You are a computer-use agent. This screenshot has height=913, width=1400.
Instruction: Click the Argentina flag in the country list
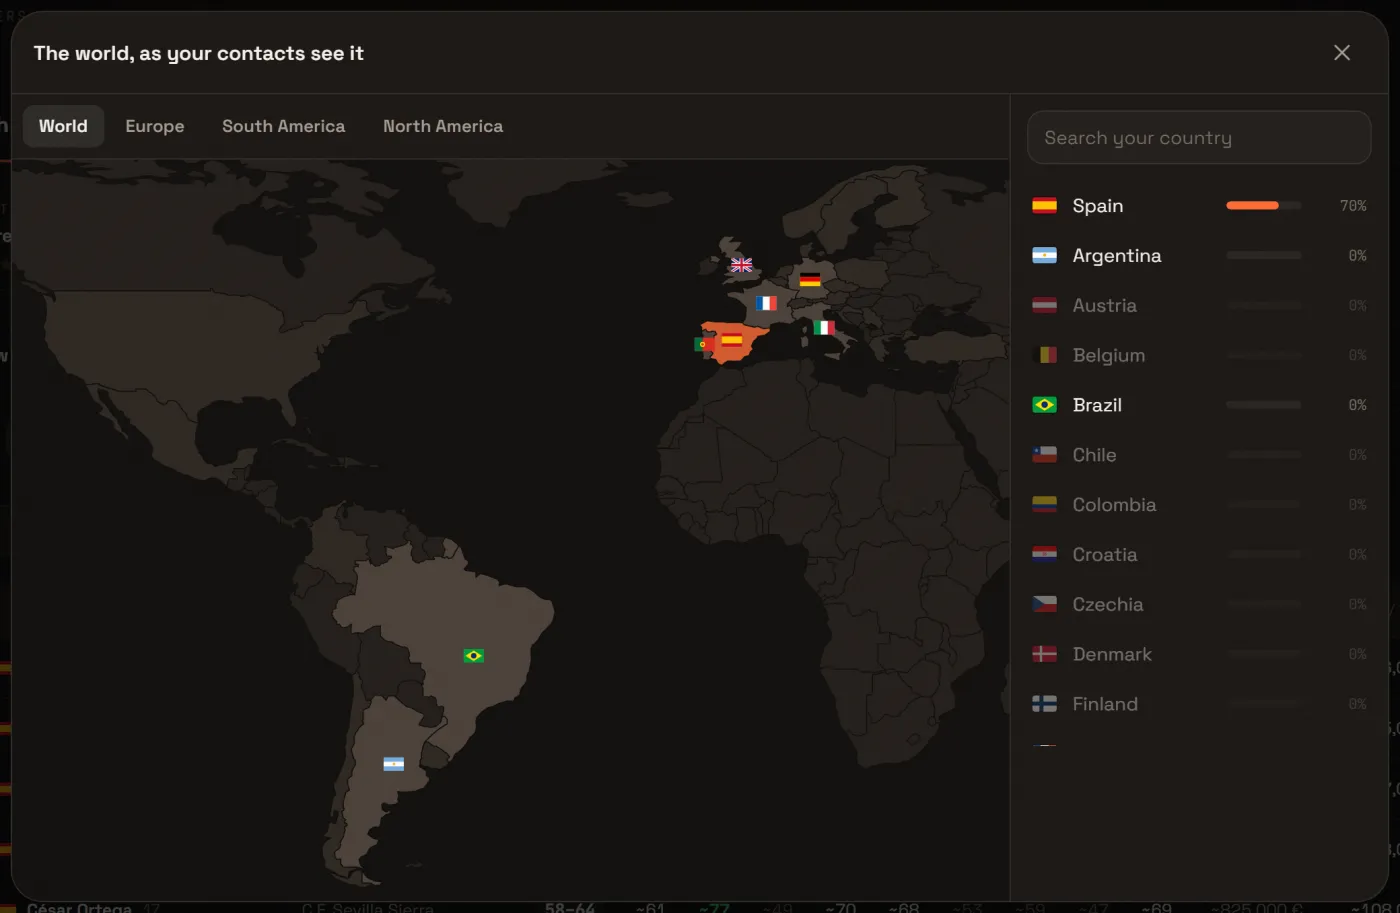(x=1044, y=256)
